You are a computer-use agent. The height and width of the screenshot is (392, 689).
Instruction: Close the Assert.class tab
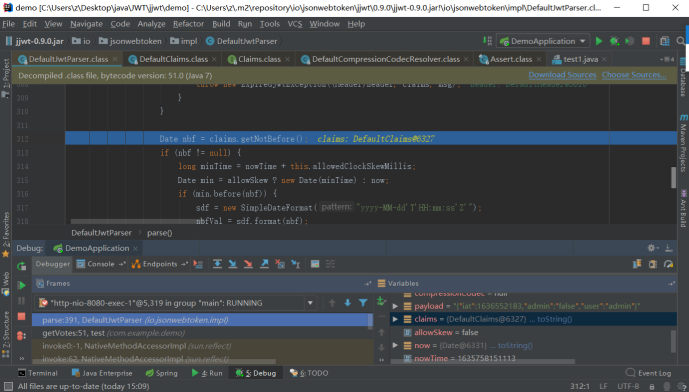pos(539,59)
